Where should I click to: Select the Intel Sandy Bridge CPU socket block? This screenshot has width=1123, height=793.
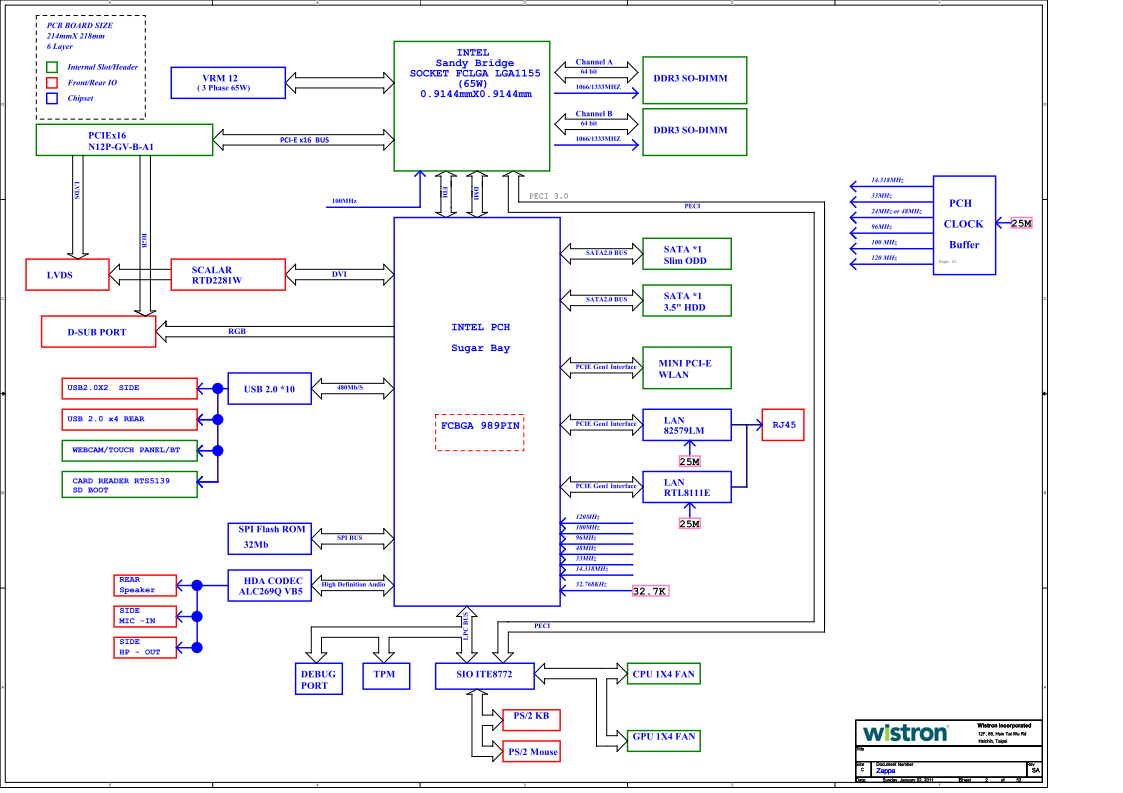(x=472, y=106)
